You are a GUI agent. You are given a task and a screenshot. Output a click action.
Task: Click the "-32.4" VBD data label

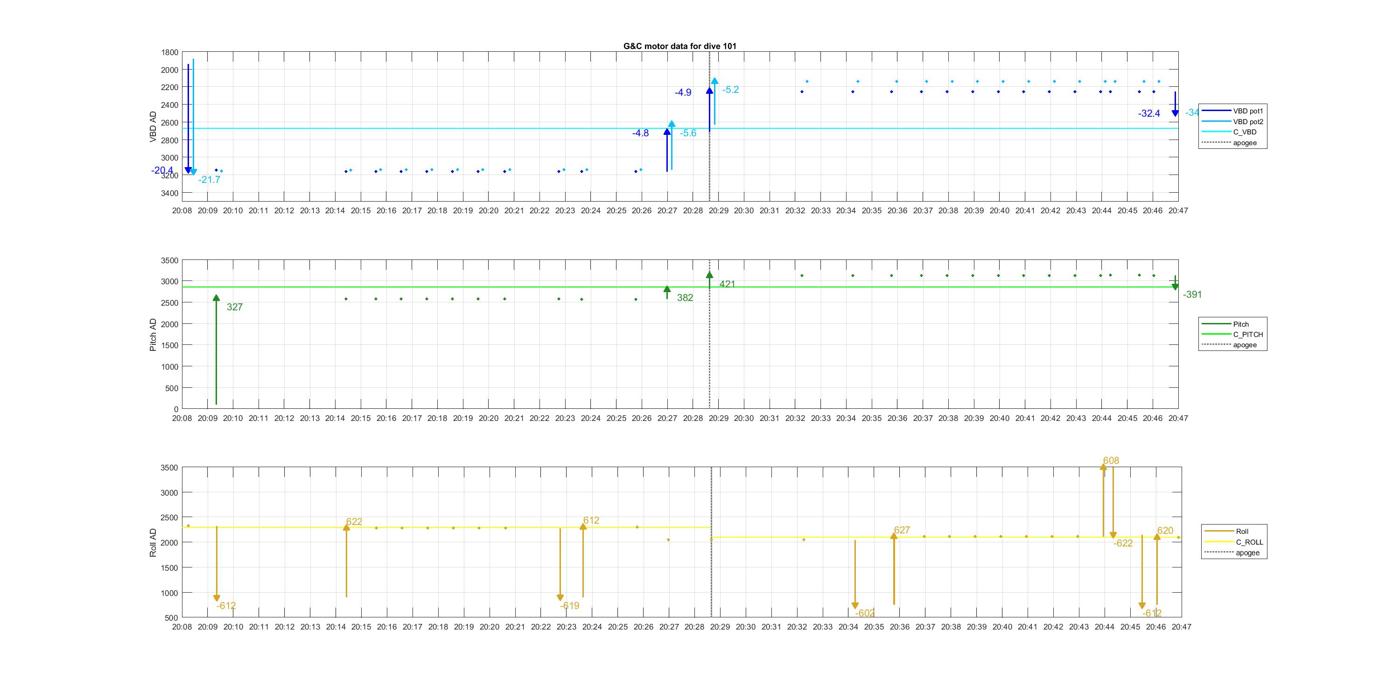coord(1149,114)
